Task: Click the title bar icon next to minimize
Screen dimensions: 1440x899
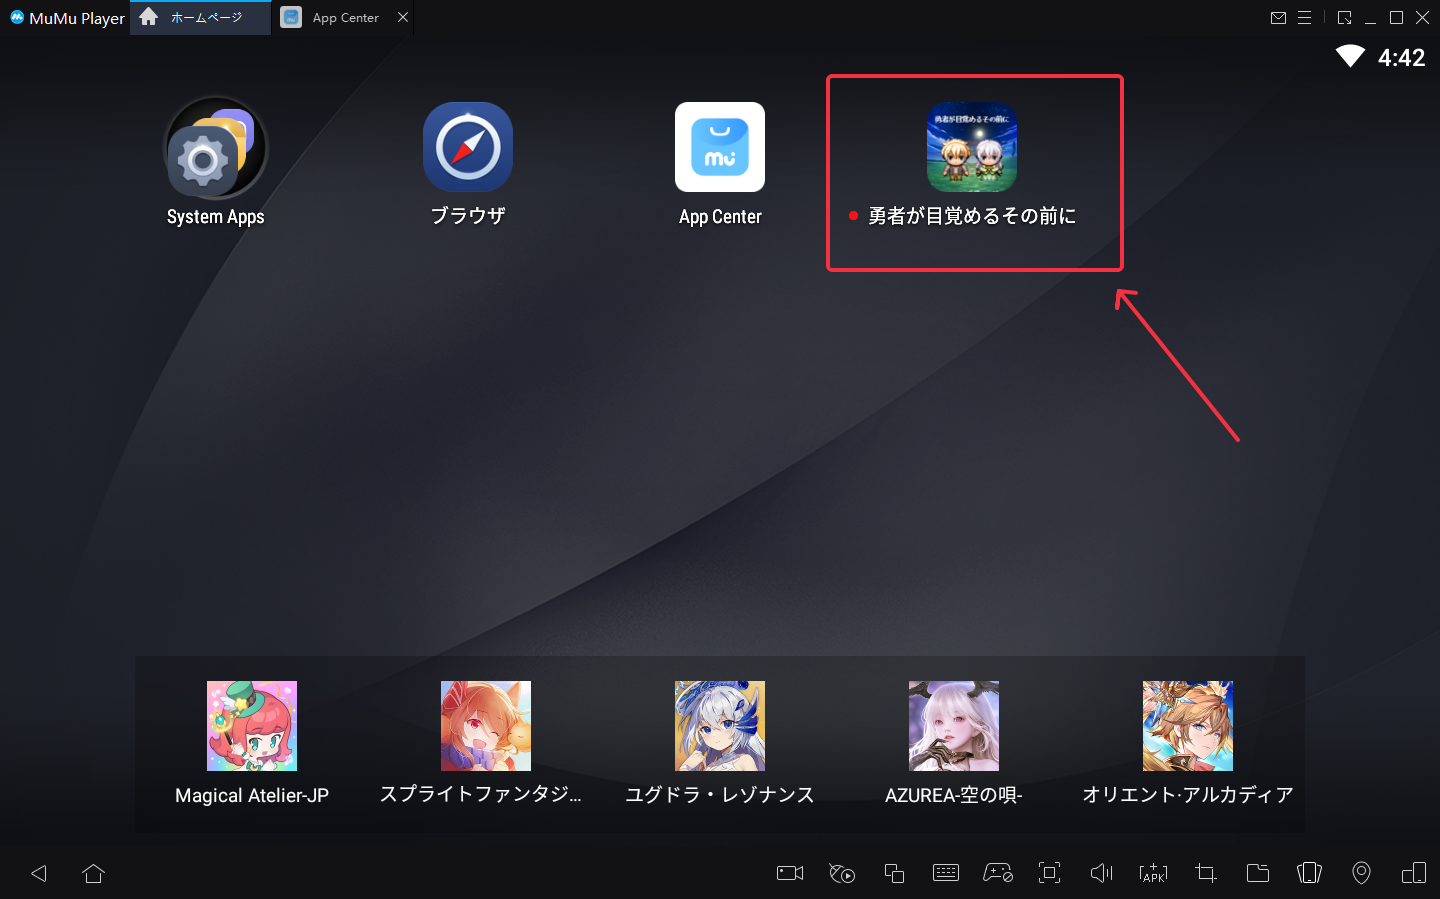Action: tap(1345, 18)
